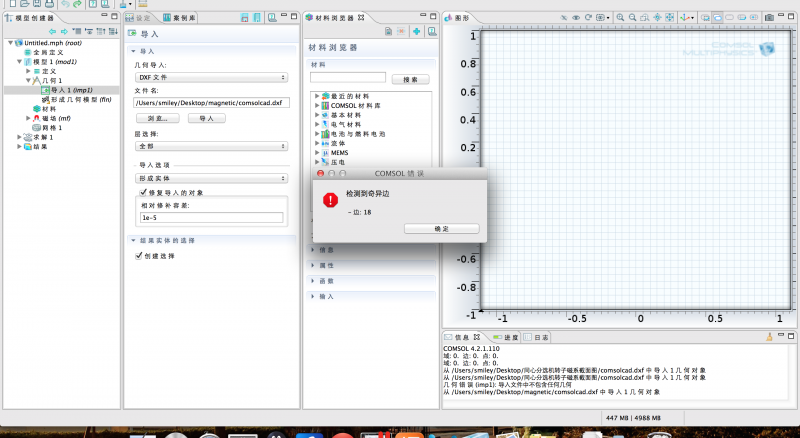Collapse the Untitled.mph root node
Viewport: 800px width, 438px height.
coord(10,43)
